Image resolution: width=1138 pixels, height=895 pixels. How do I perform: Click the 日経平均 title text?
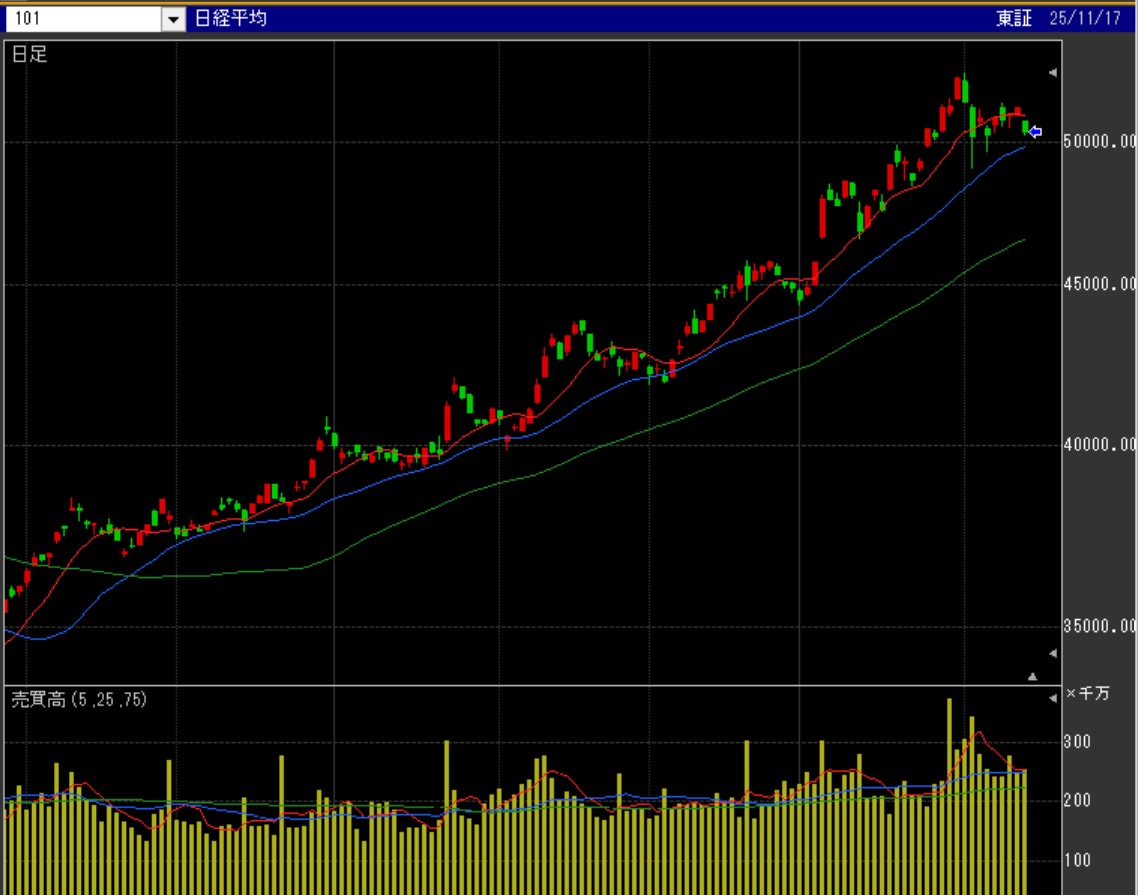click(238, 18)
